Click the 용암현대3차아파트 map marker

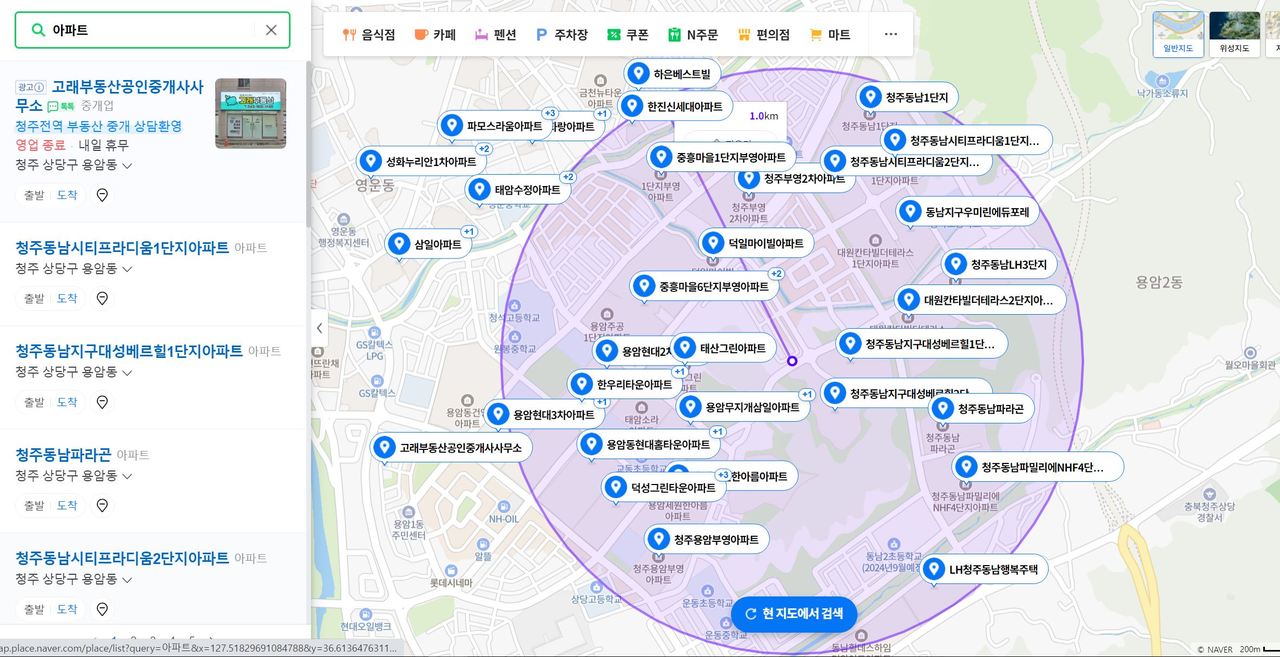pyautogui.click(x=544, y=415)
